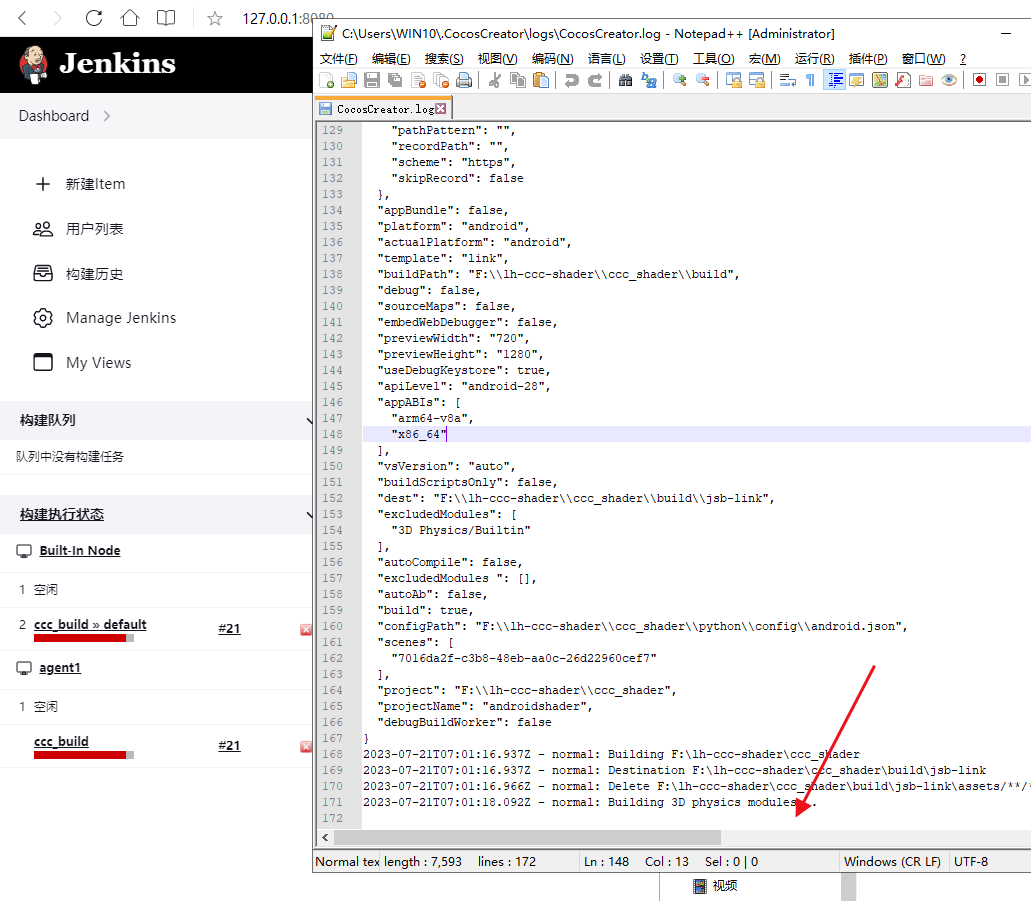Toggle Word Wrap in Notepad++ toolbar
Screen dimensions: 1031x901
[x=788, y=80]
